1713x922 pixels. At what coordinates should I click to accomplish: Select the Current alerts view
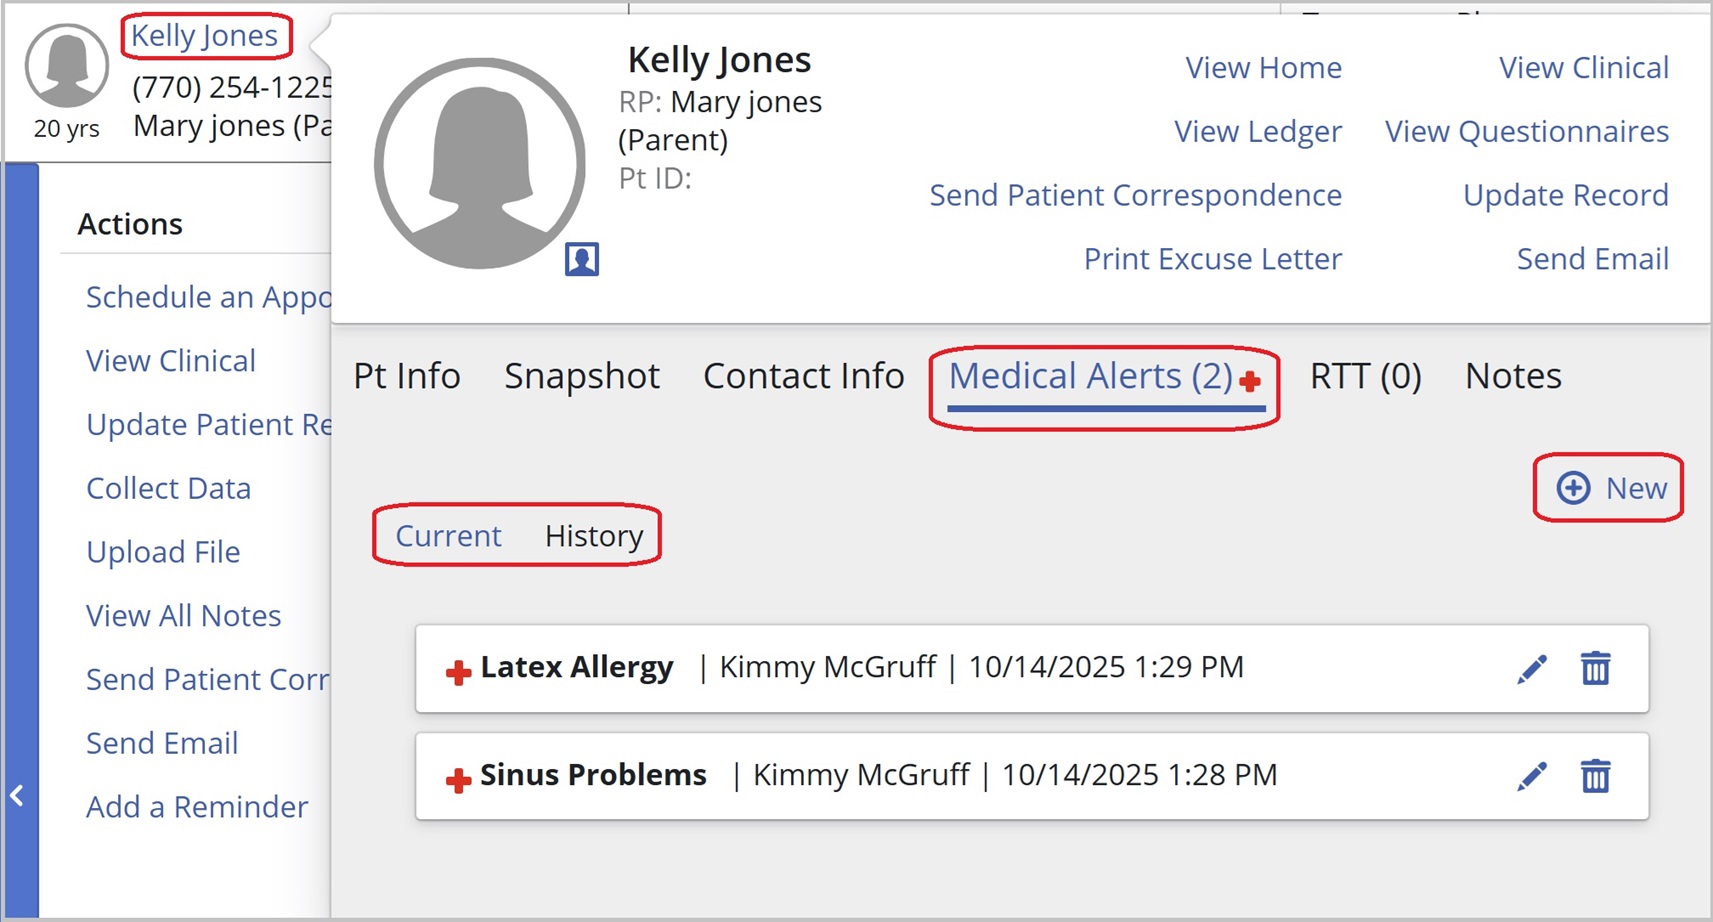[x=448, y=536]
